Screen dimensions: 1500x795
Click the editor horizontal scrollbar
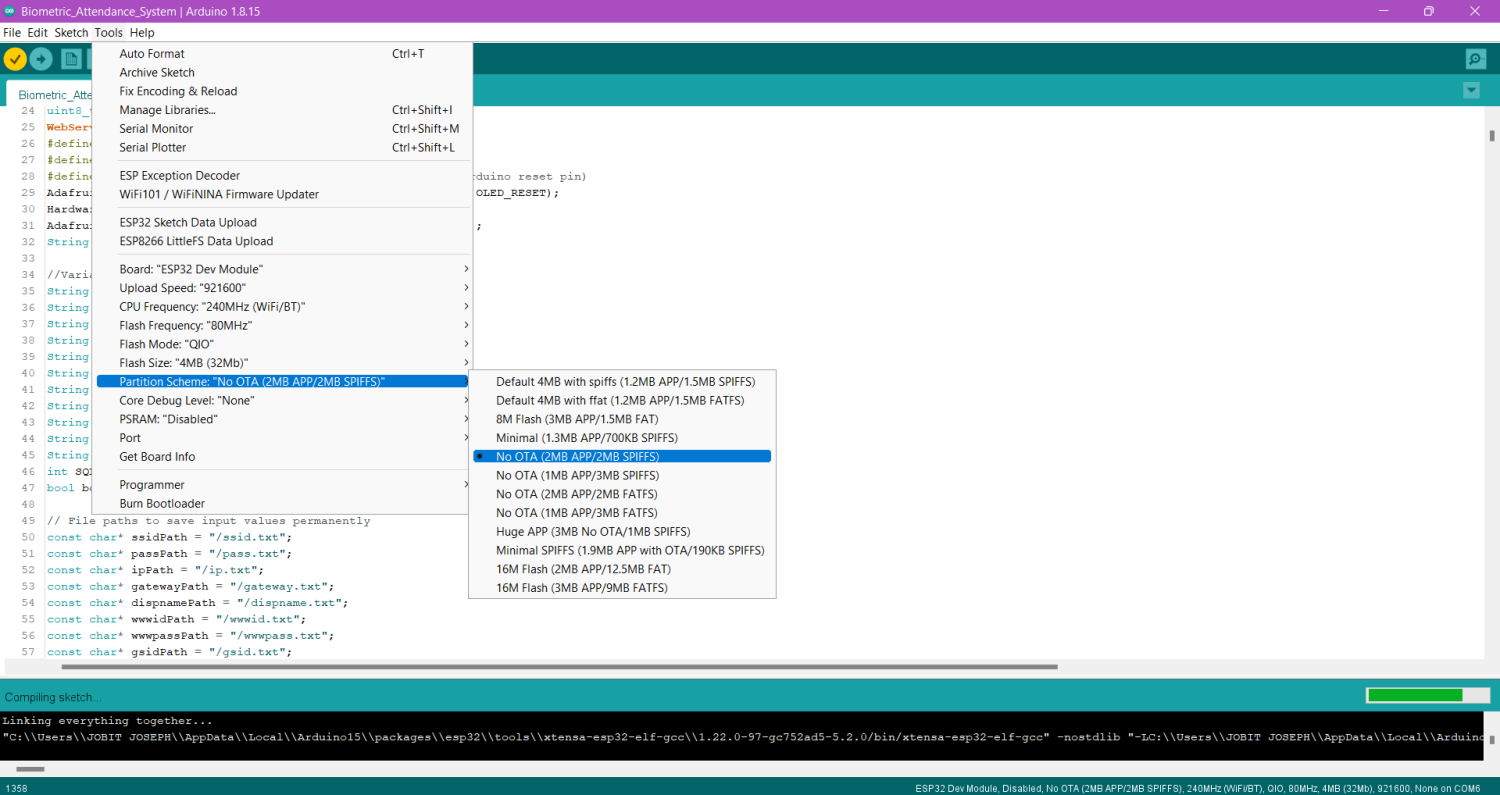[x=558, y=666]
